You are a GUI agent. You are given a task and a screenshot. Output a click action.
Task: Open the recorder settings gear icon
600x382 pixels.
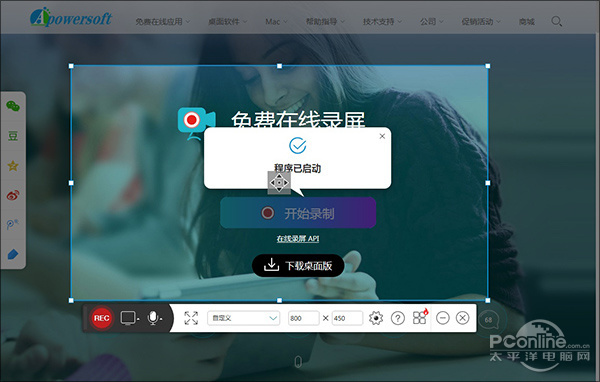pyautogui.click(x=376, y=318)
